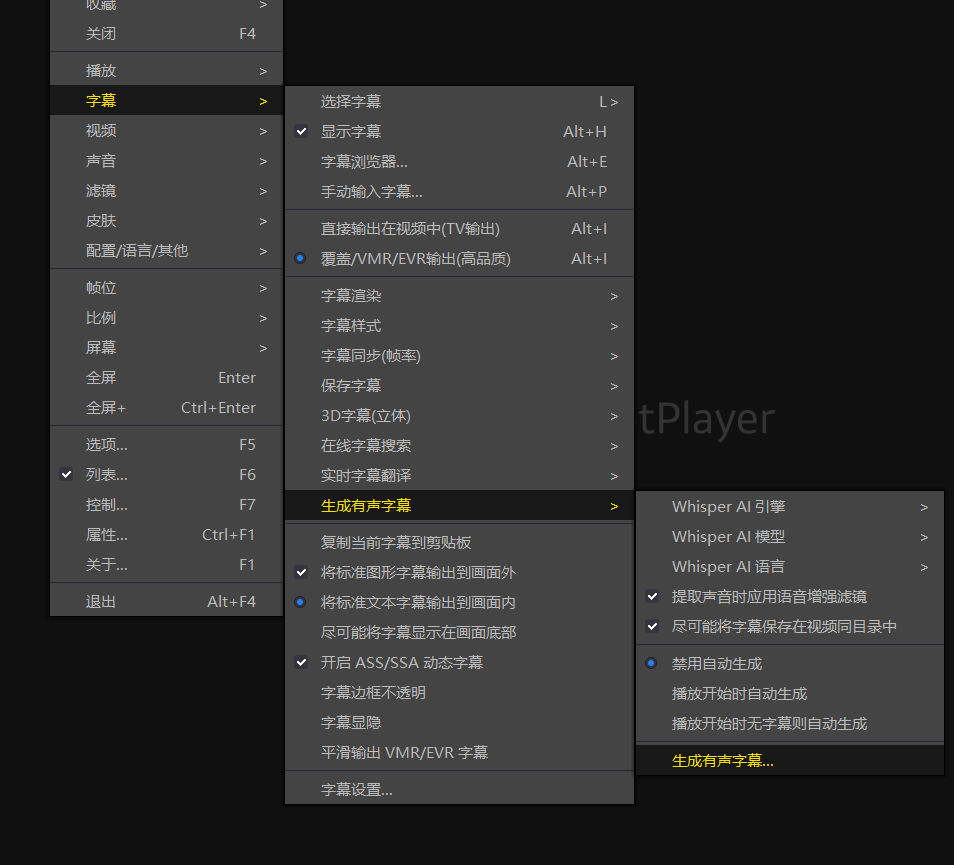Open 字幕设置... menu entry
The height and width of the screenshot is (865, 954).
[x=356, y=790]
